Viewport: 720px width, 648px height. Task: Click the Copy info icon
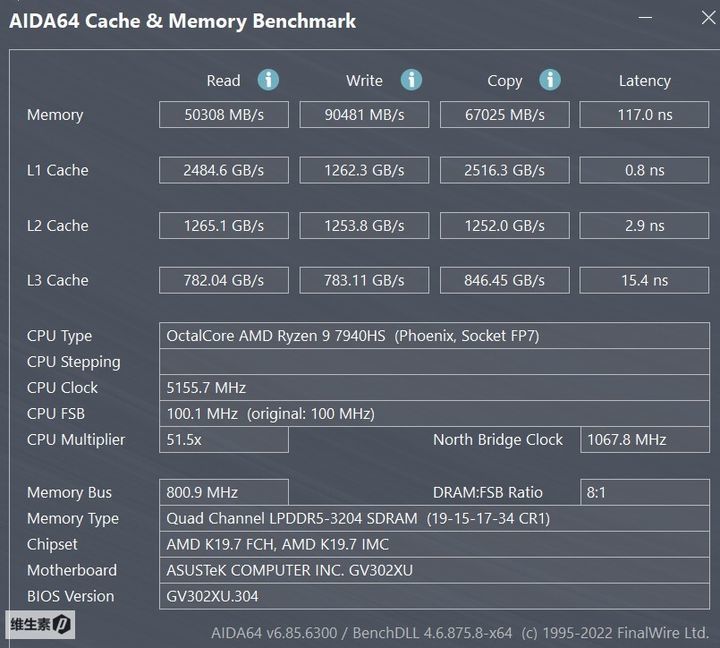point(550,80)
